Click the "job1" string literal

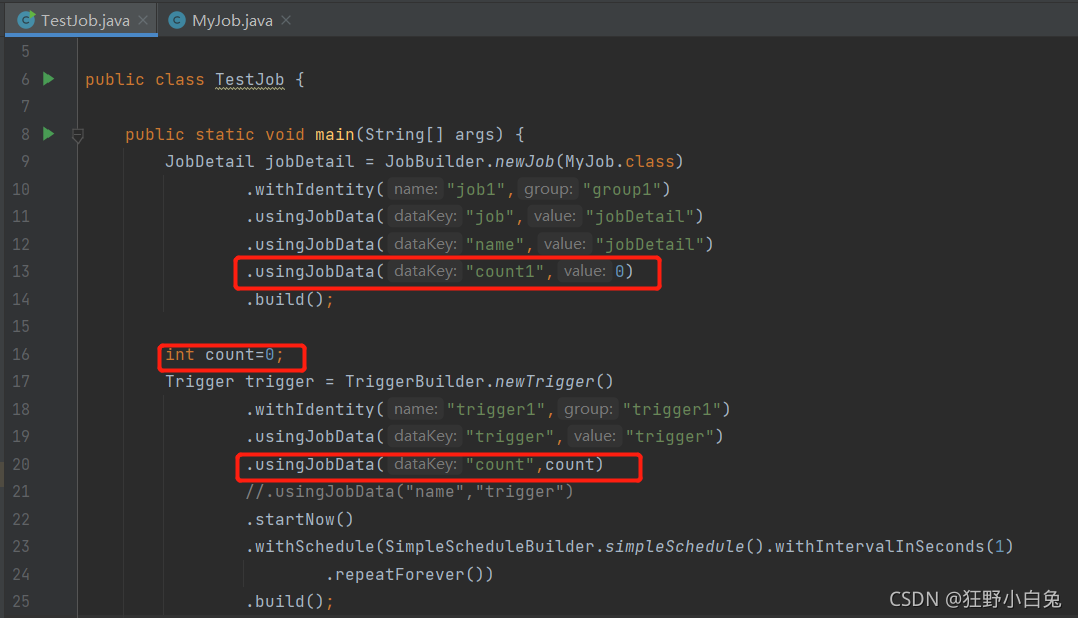(476, 189)
